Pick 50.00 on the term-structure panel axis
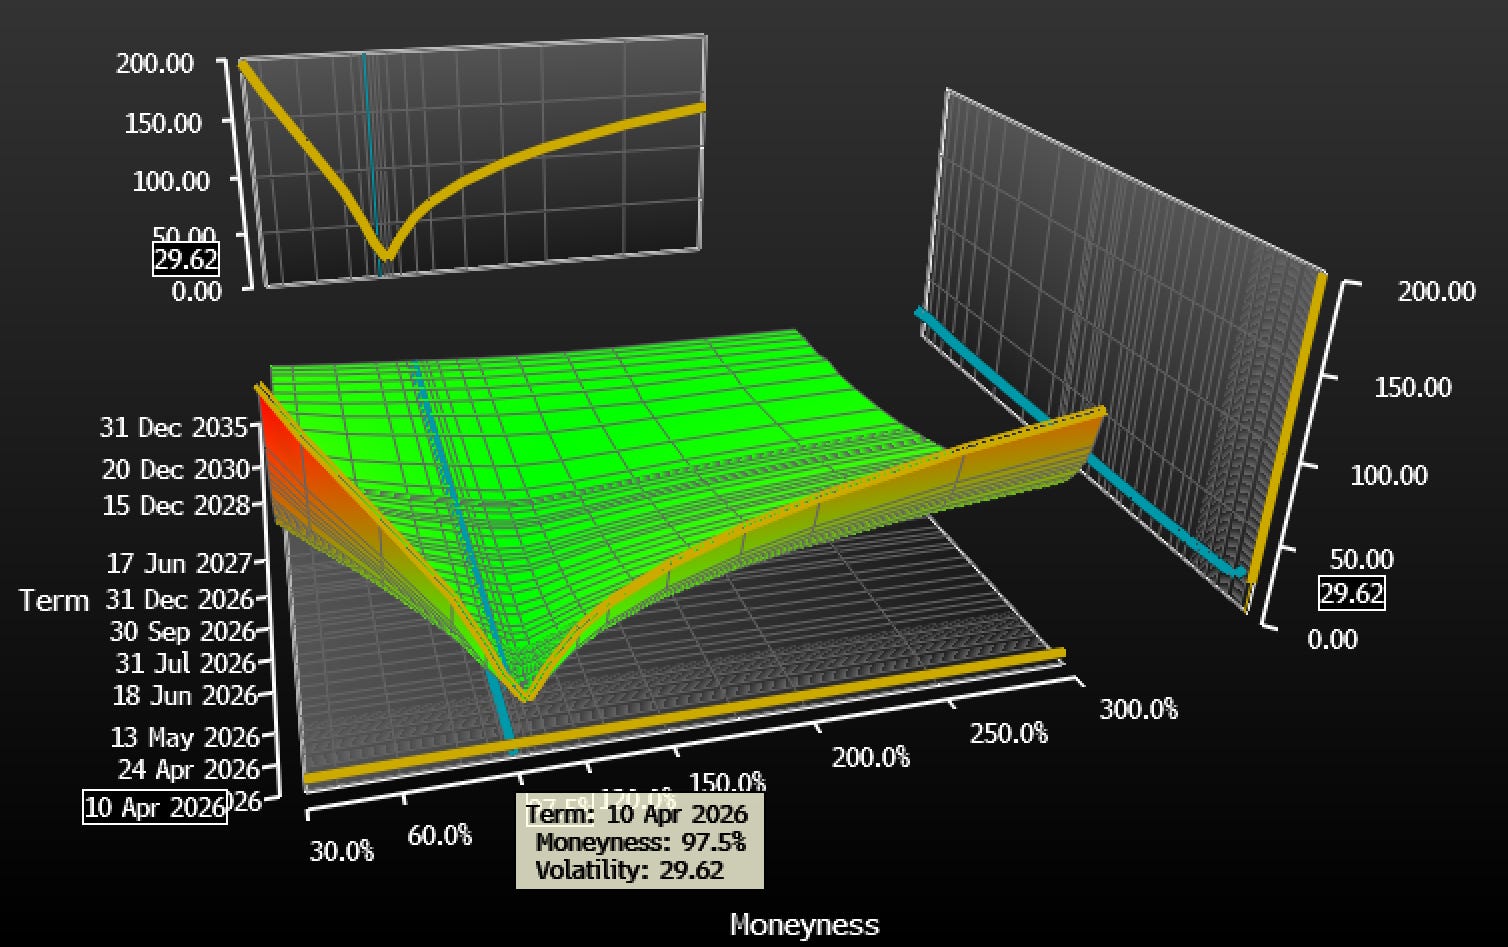Viewport: 1508px width, 947px height. click(1362, 559)
